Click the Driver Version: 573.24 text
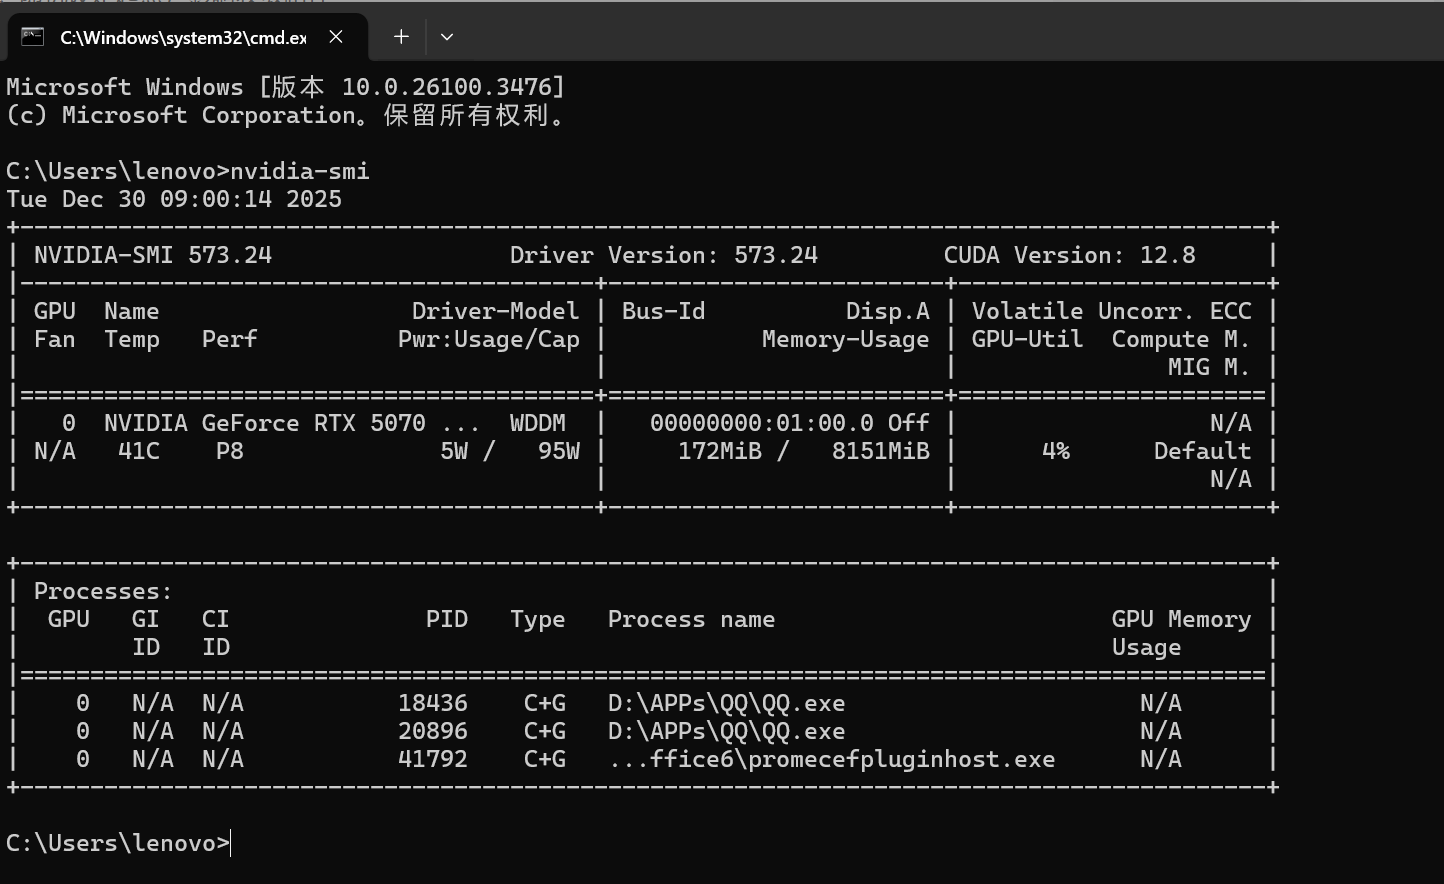The height and width of the screenshot is (884, 1444). click(x=664, y=255)
